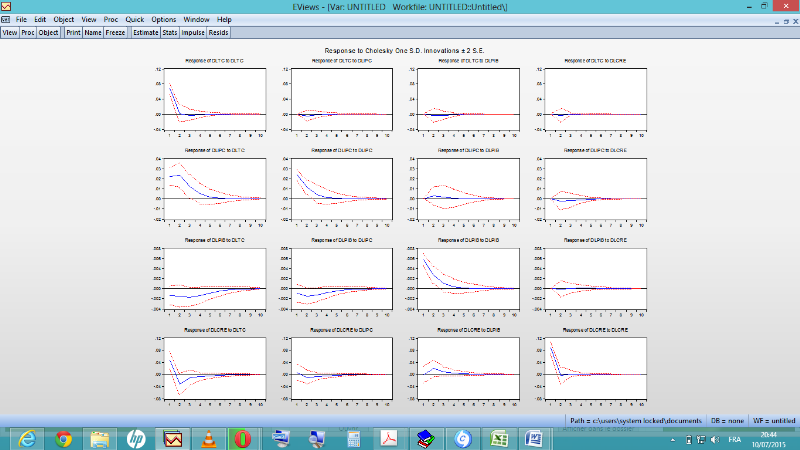Expand the View dropdown in VAR toolbar
This screenshot has height=450, width=800.
point(10,32)
